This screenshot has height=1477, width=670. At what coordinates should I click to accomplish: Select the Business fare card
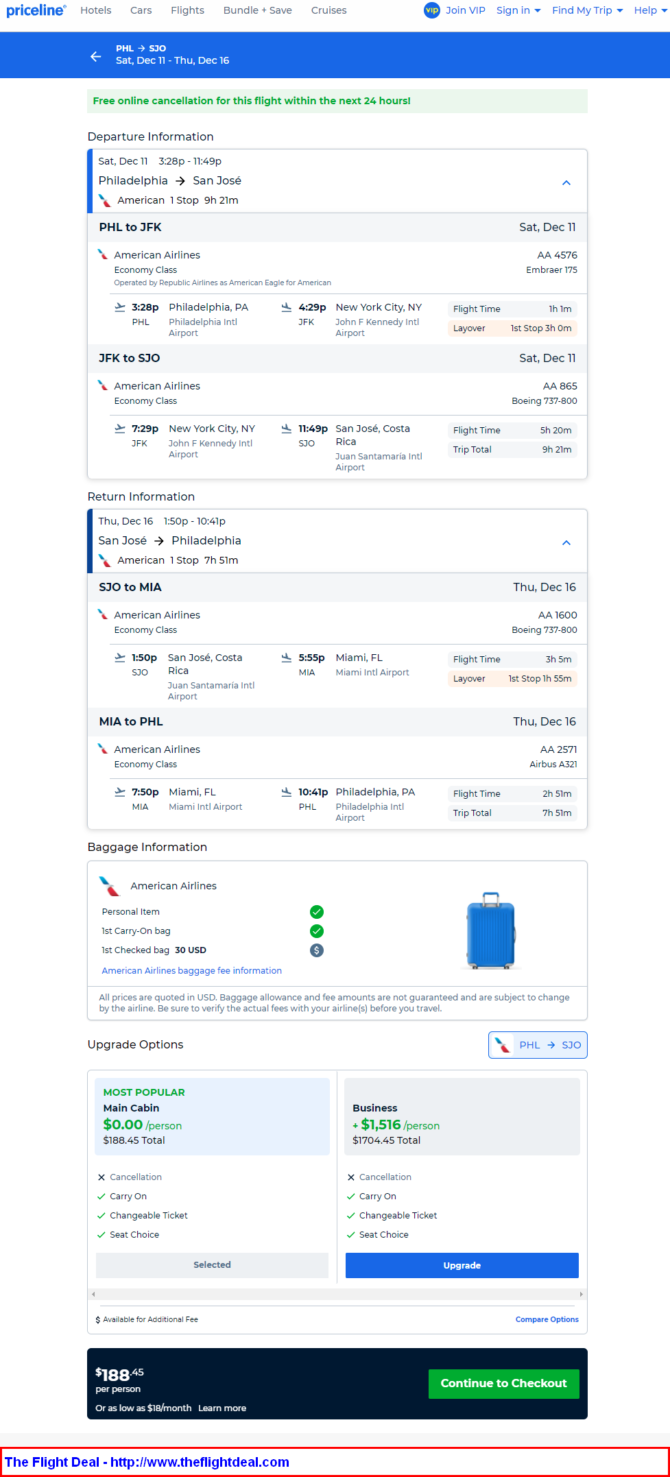coord(462,1116)
